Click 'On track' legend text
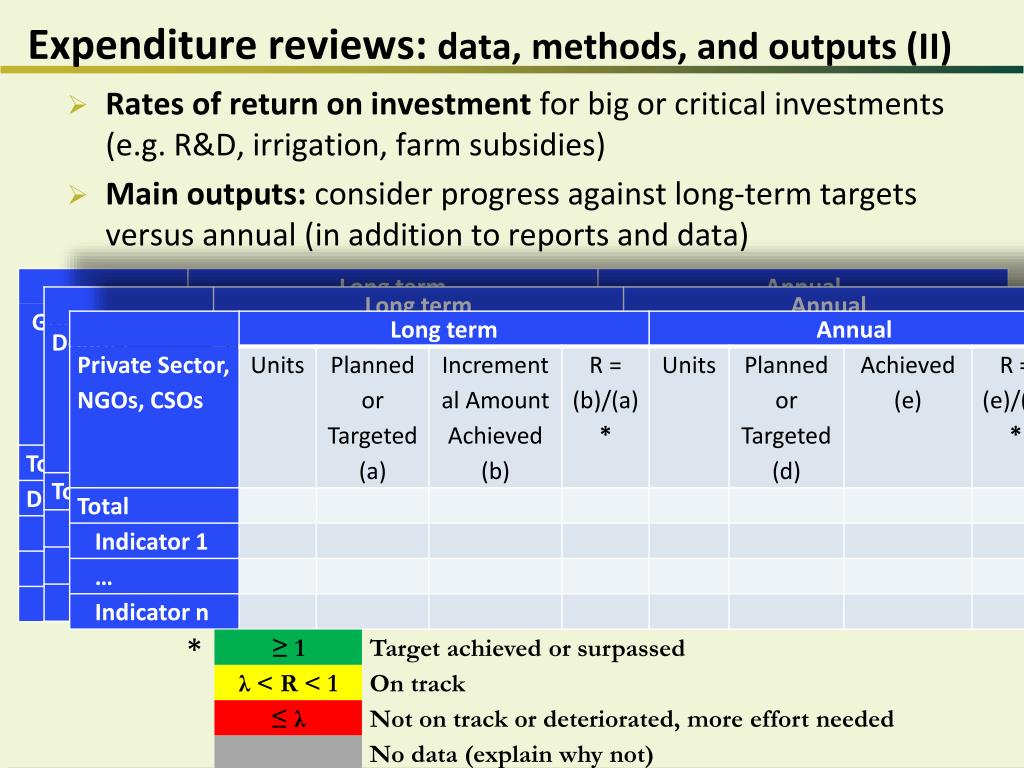1024x768 pixels. tap(417, 684)
